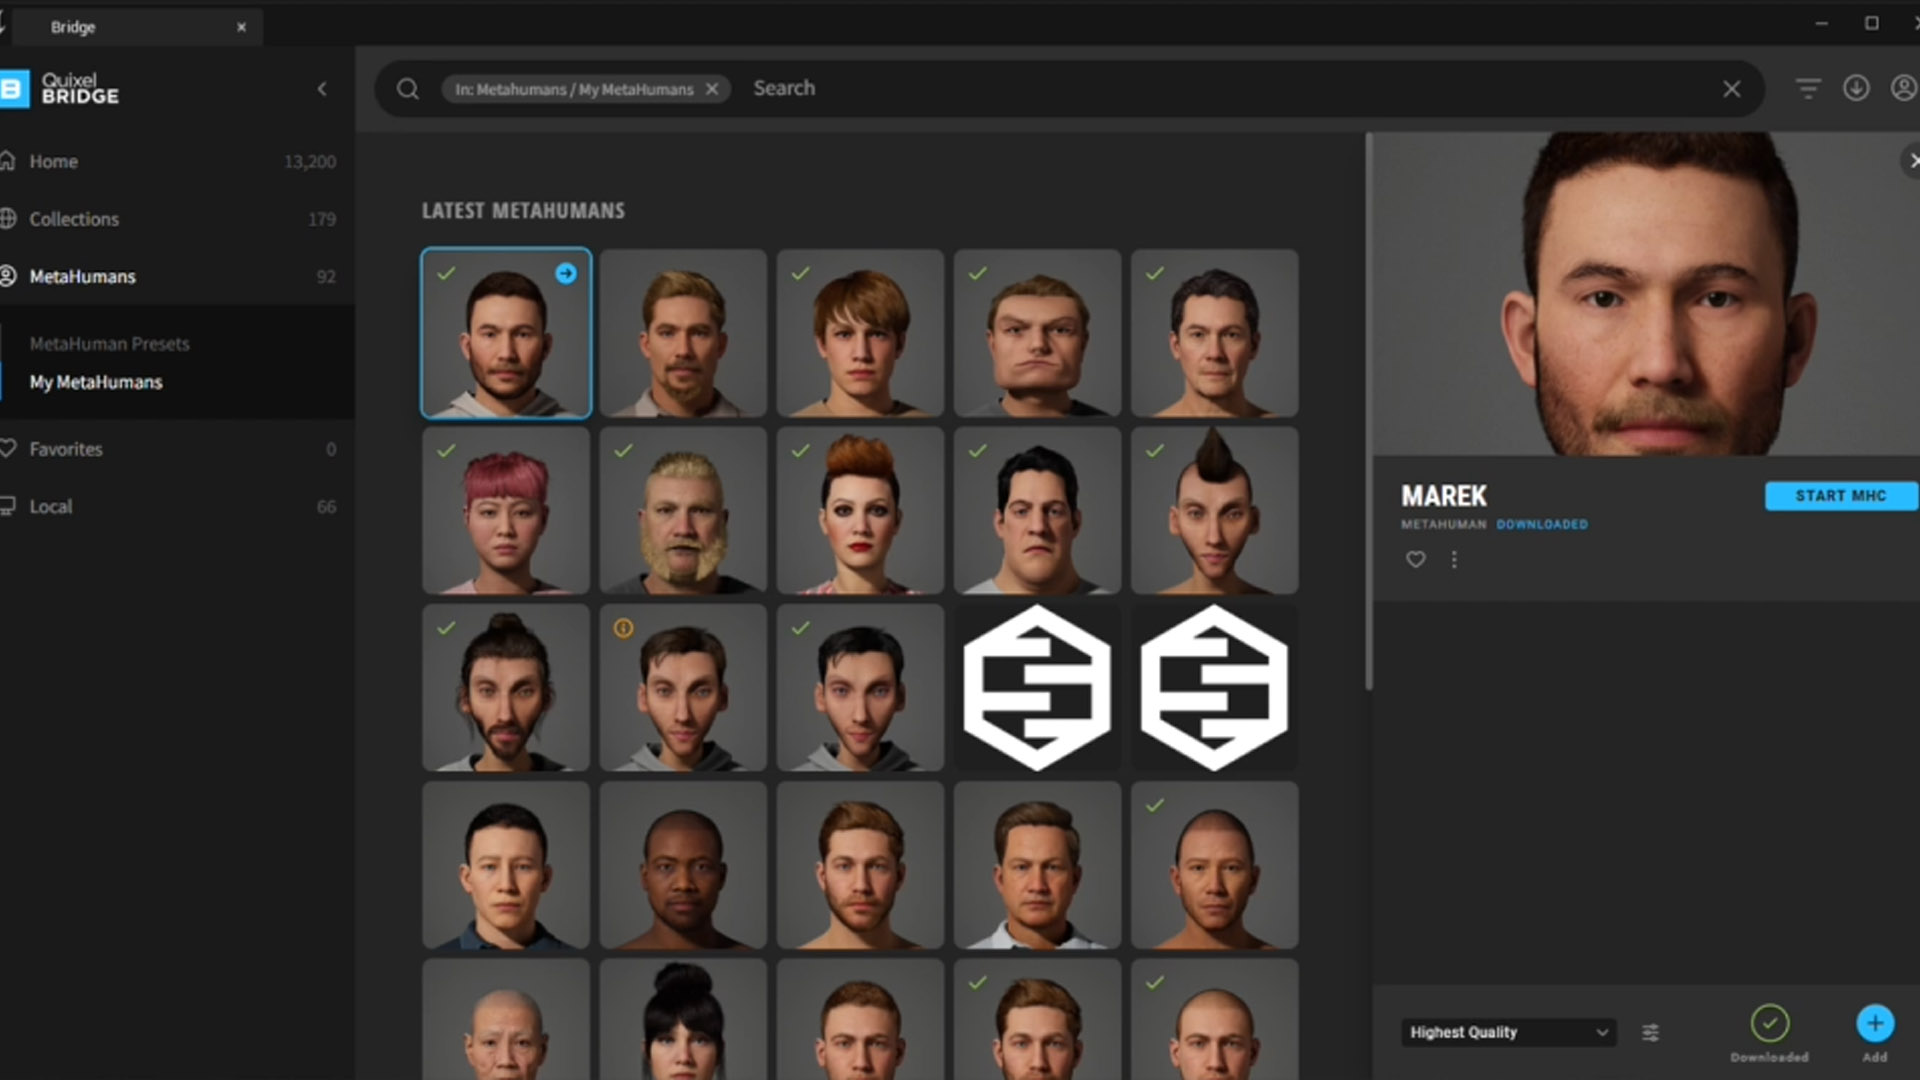1920x1080 pixels.
Task: Favorite Marek with the heart icon
Action: click(x=1415, y=560)
